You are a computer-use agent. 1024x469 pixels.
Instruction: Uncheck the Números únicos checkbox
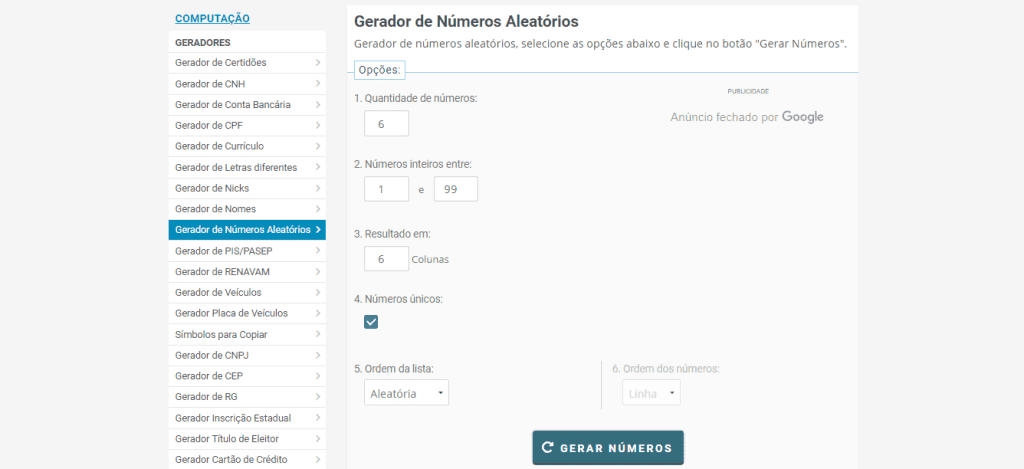[371, 321]
